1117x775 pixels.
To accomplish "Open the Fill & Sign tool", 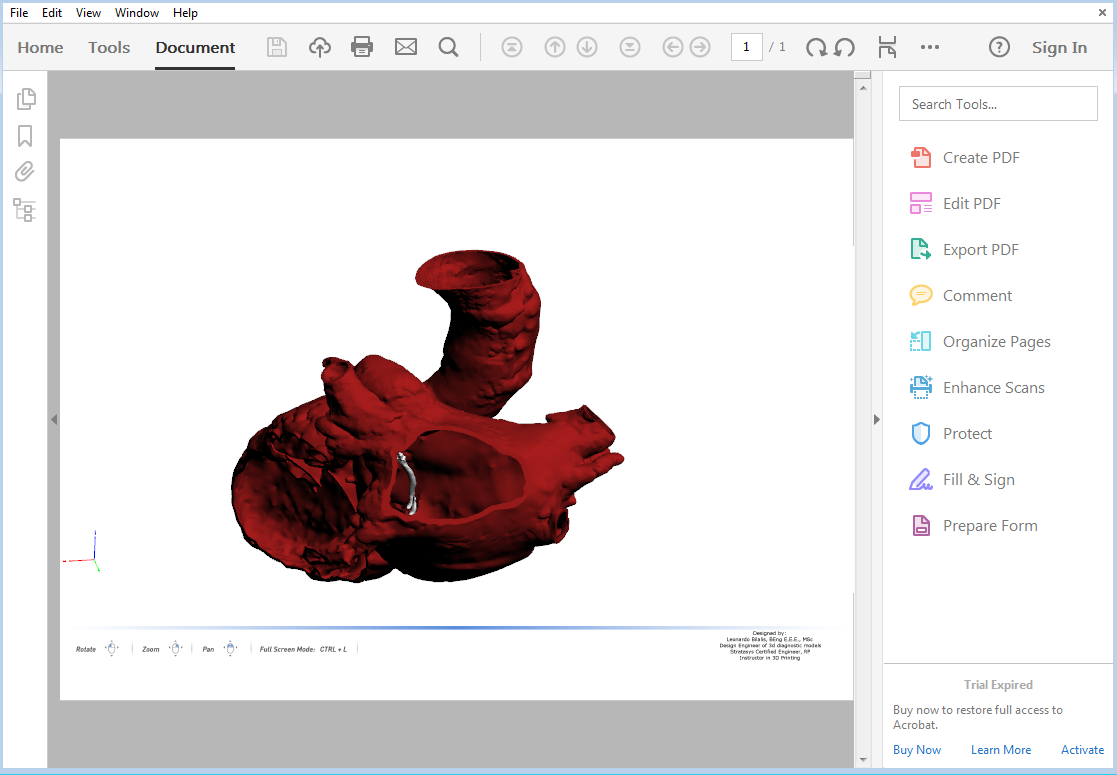I will 962,479.
